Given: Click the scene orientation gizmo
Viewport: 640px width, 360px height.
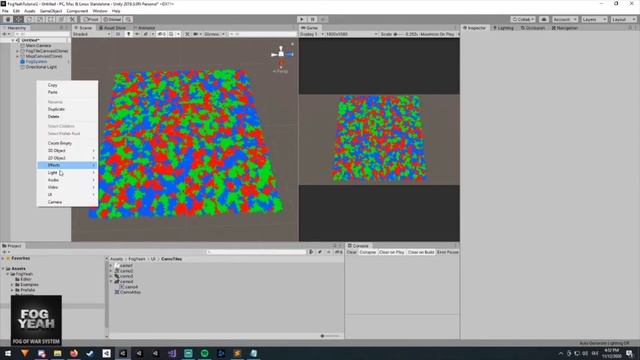Looking at the screenshot, I should coord(281,53).
